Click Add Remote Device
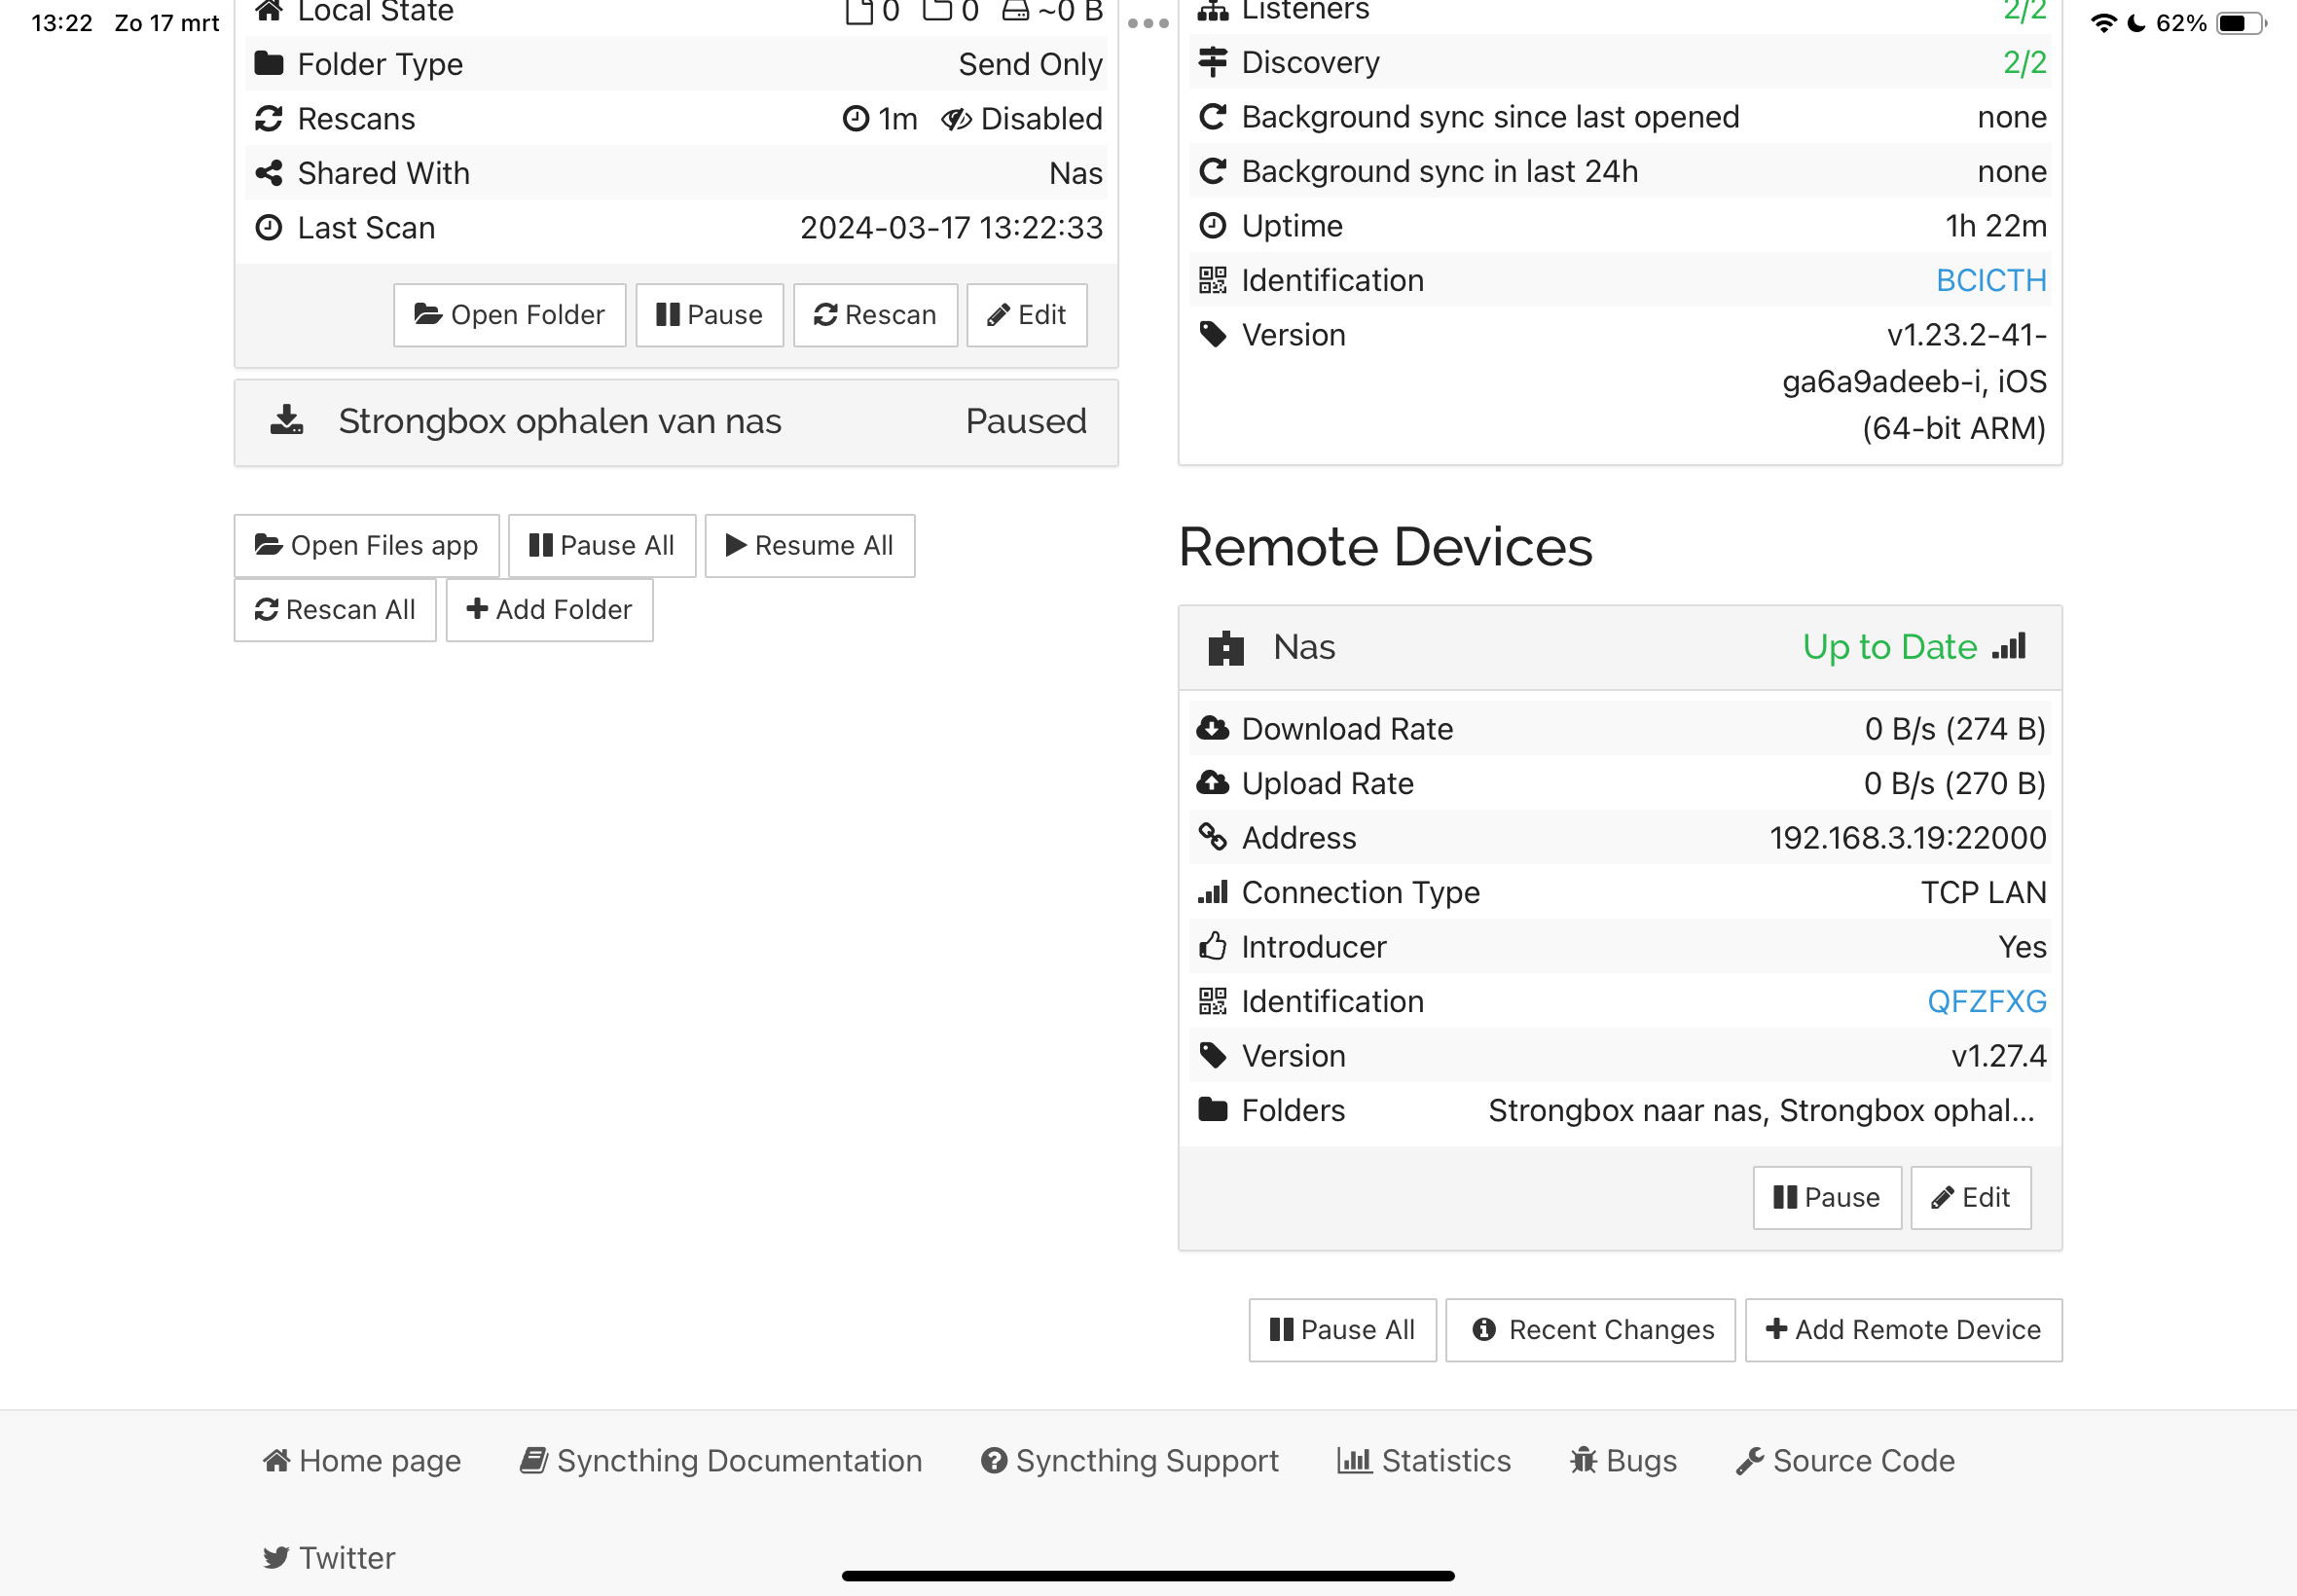Viewport: 2297px width, 1596px height. [1903, 1330]
